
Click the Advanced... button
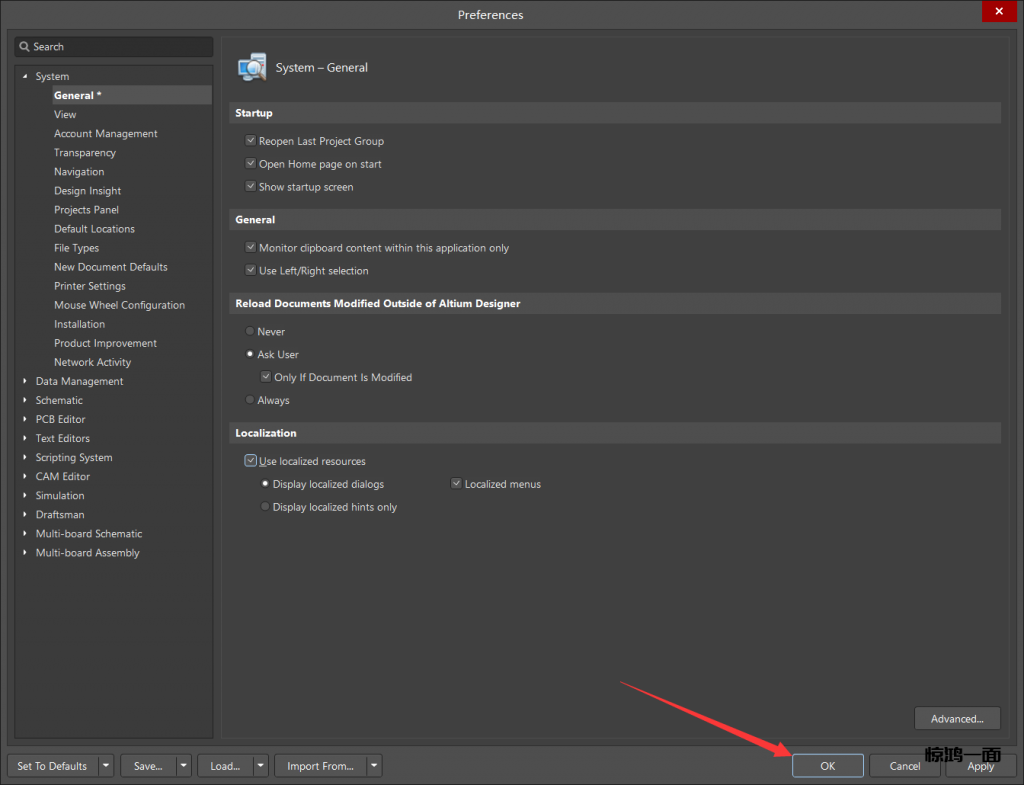coord(957,718)
